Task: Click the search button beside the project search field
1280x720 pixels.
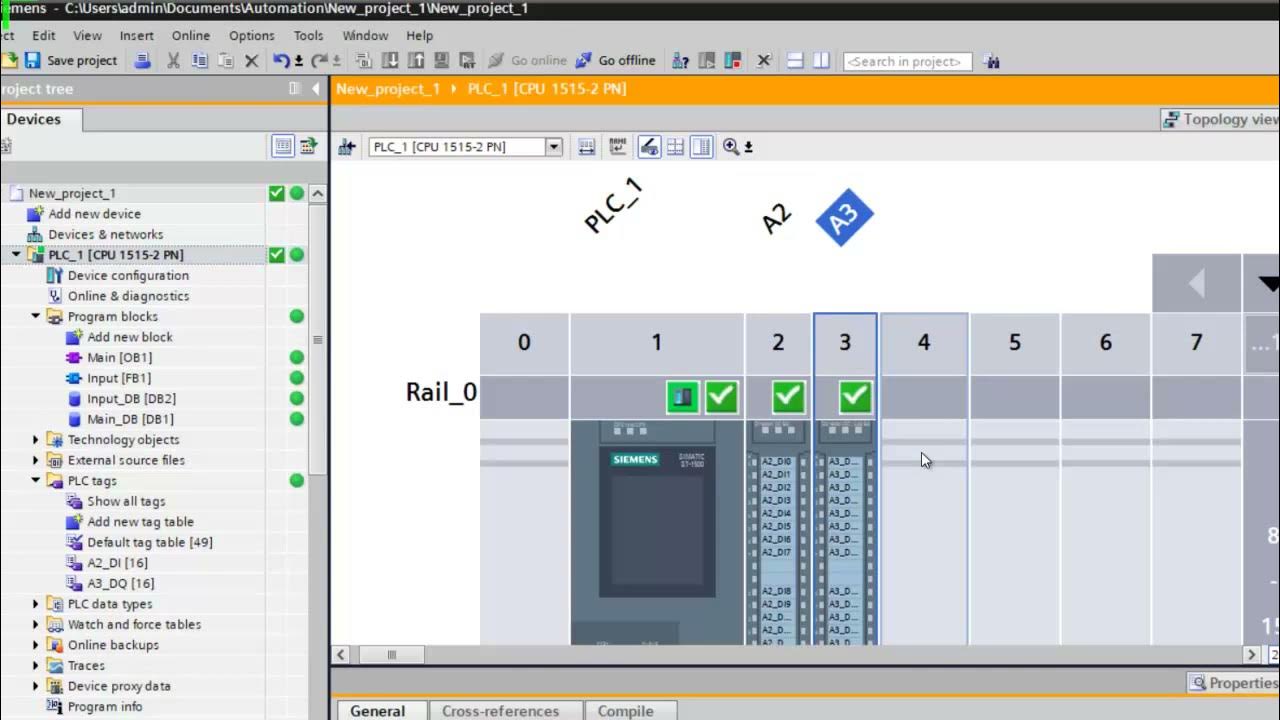Action: (991, 61)
